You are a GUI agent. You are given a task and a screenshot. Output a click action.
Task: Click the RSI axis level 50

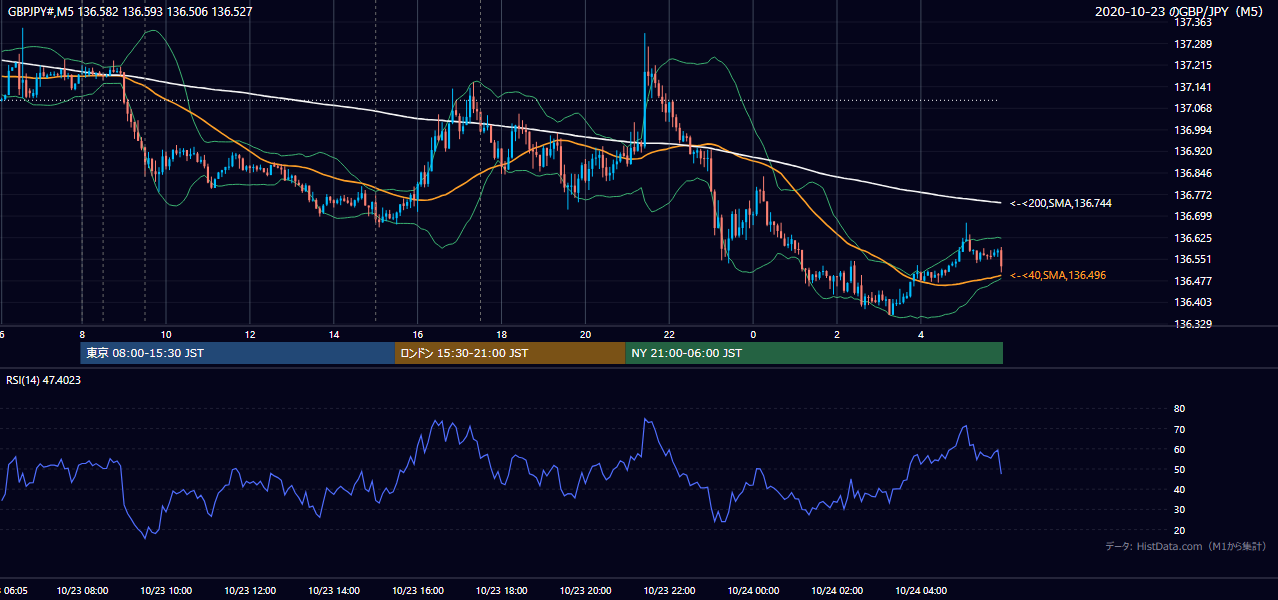click(1180, 469)
